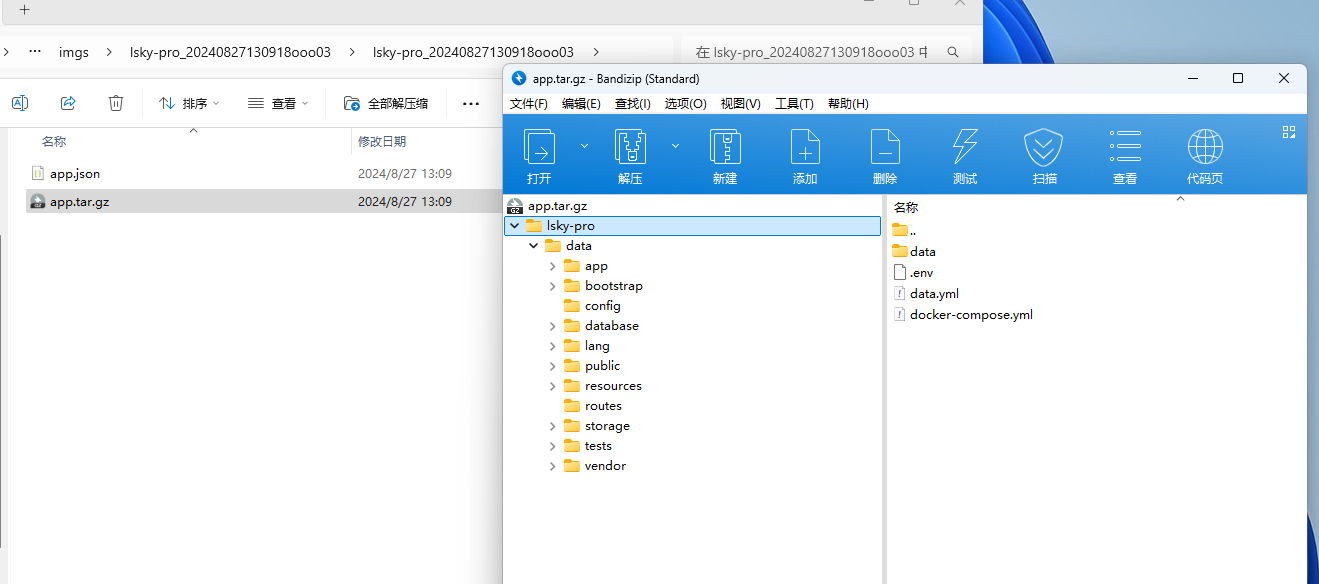The image size is (1319, 584).
Task: Select the routes folder in tree
Action: 592,406
